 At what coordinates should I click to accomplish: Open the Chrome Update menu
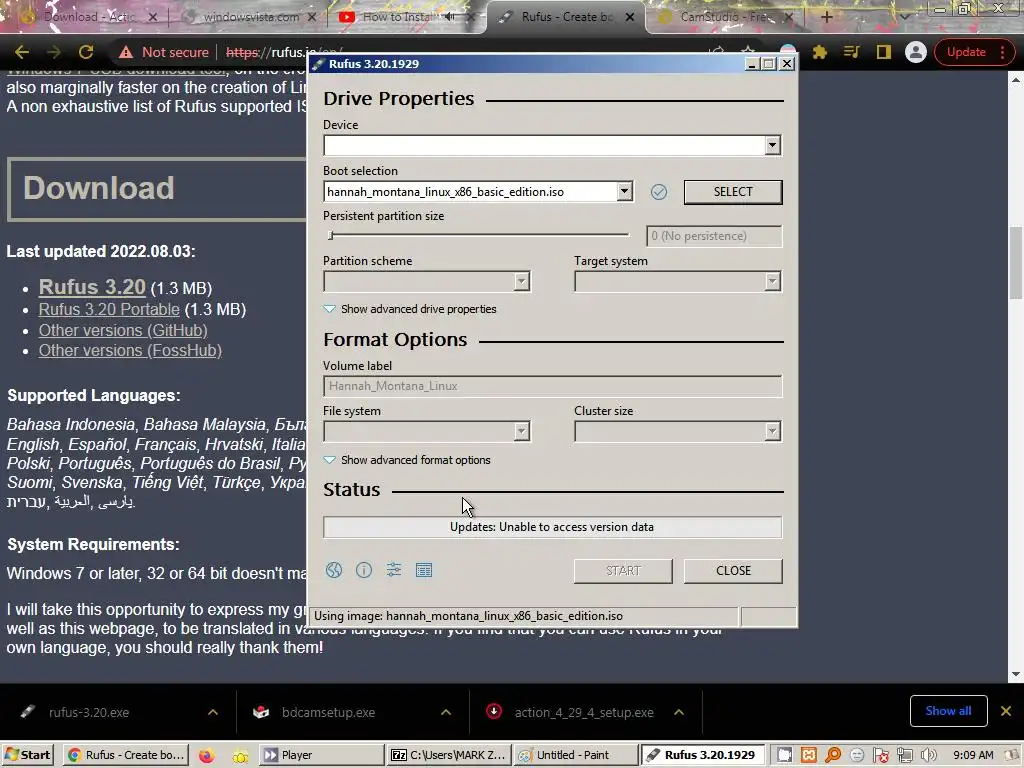(x=974, y=52)
